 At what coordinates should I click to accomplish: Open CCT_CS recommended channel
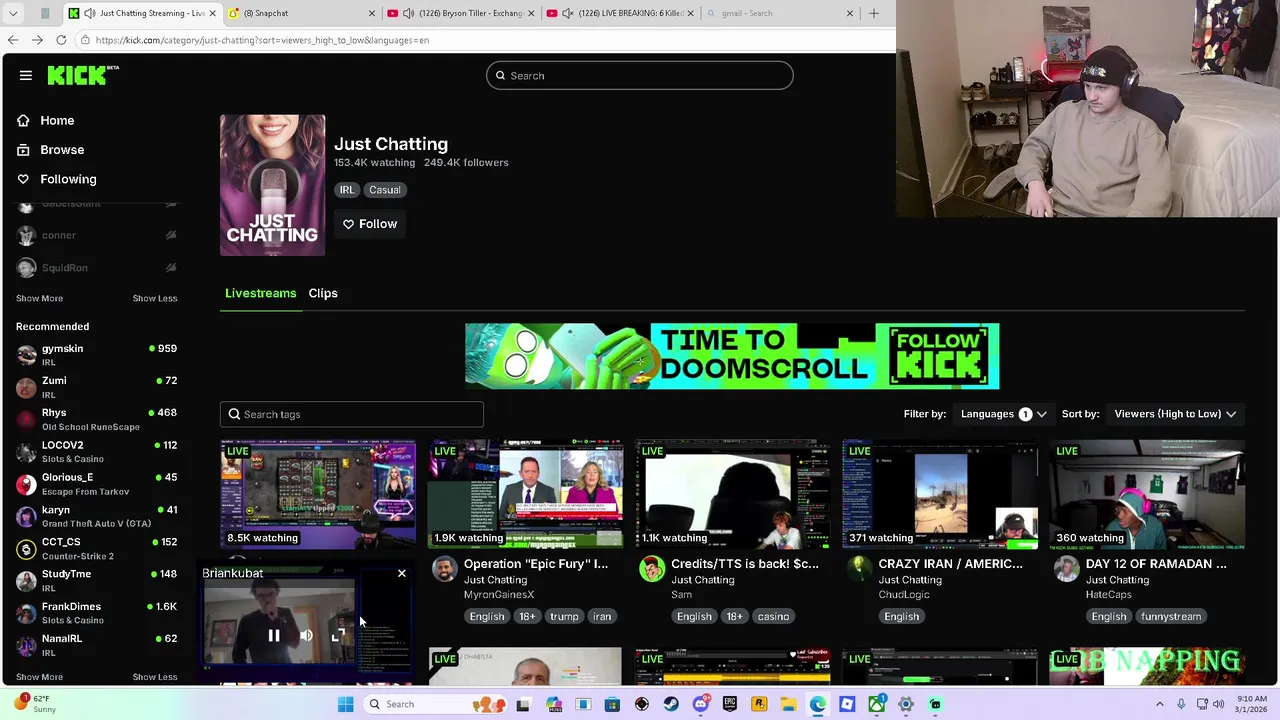(x=97, y=548)
